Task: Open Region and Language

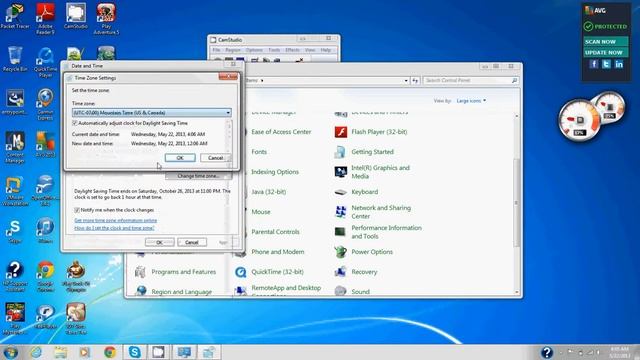Action: click(x=173, y=291)
